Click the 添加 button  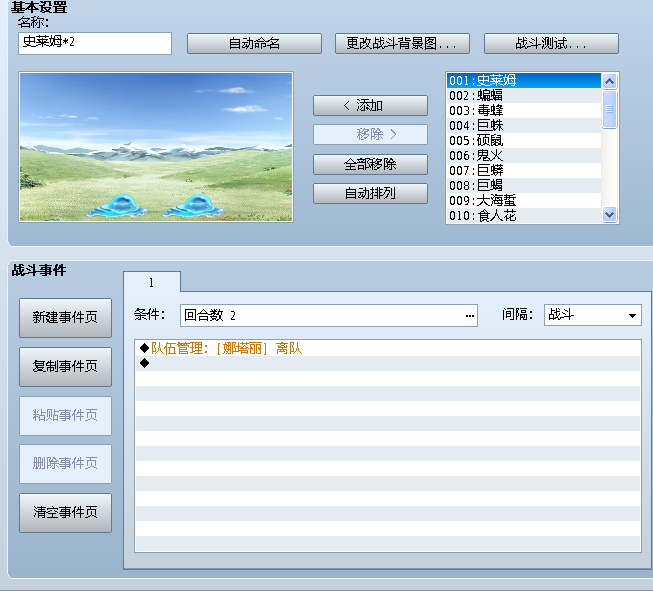(370, 106)
